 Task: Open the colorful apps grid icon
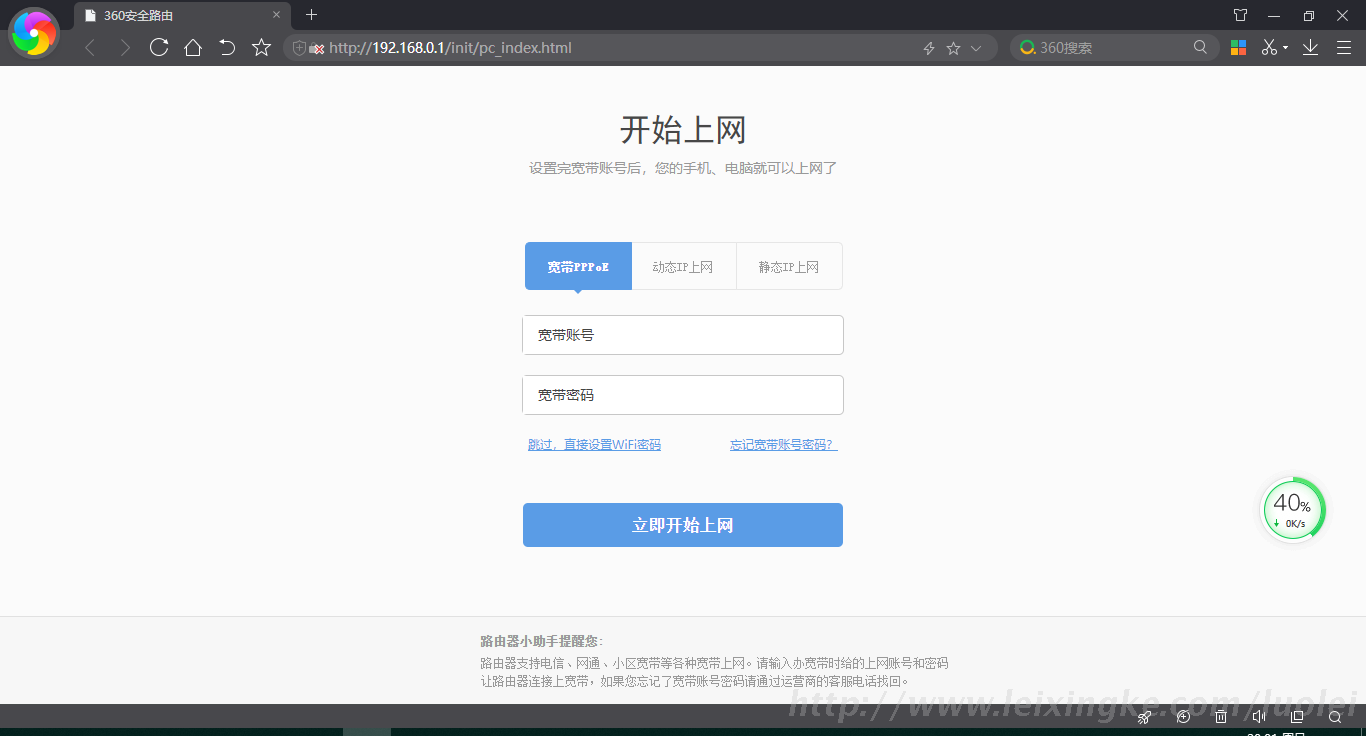pyautogui.click(x=1238, y=47)
